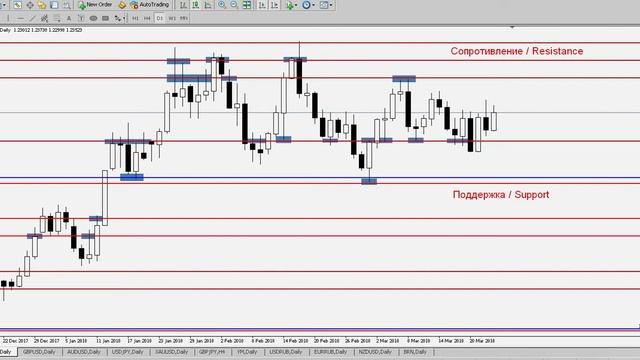Select the D1 timeframe button

point(160,18)
